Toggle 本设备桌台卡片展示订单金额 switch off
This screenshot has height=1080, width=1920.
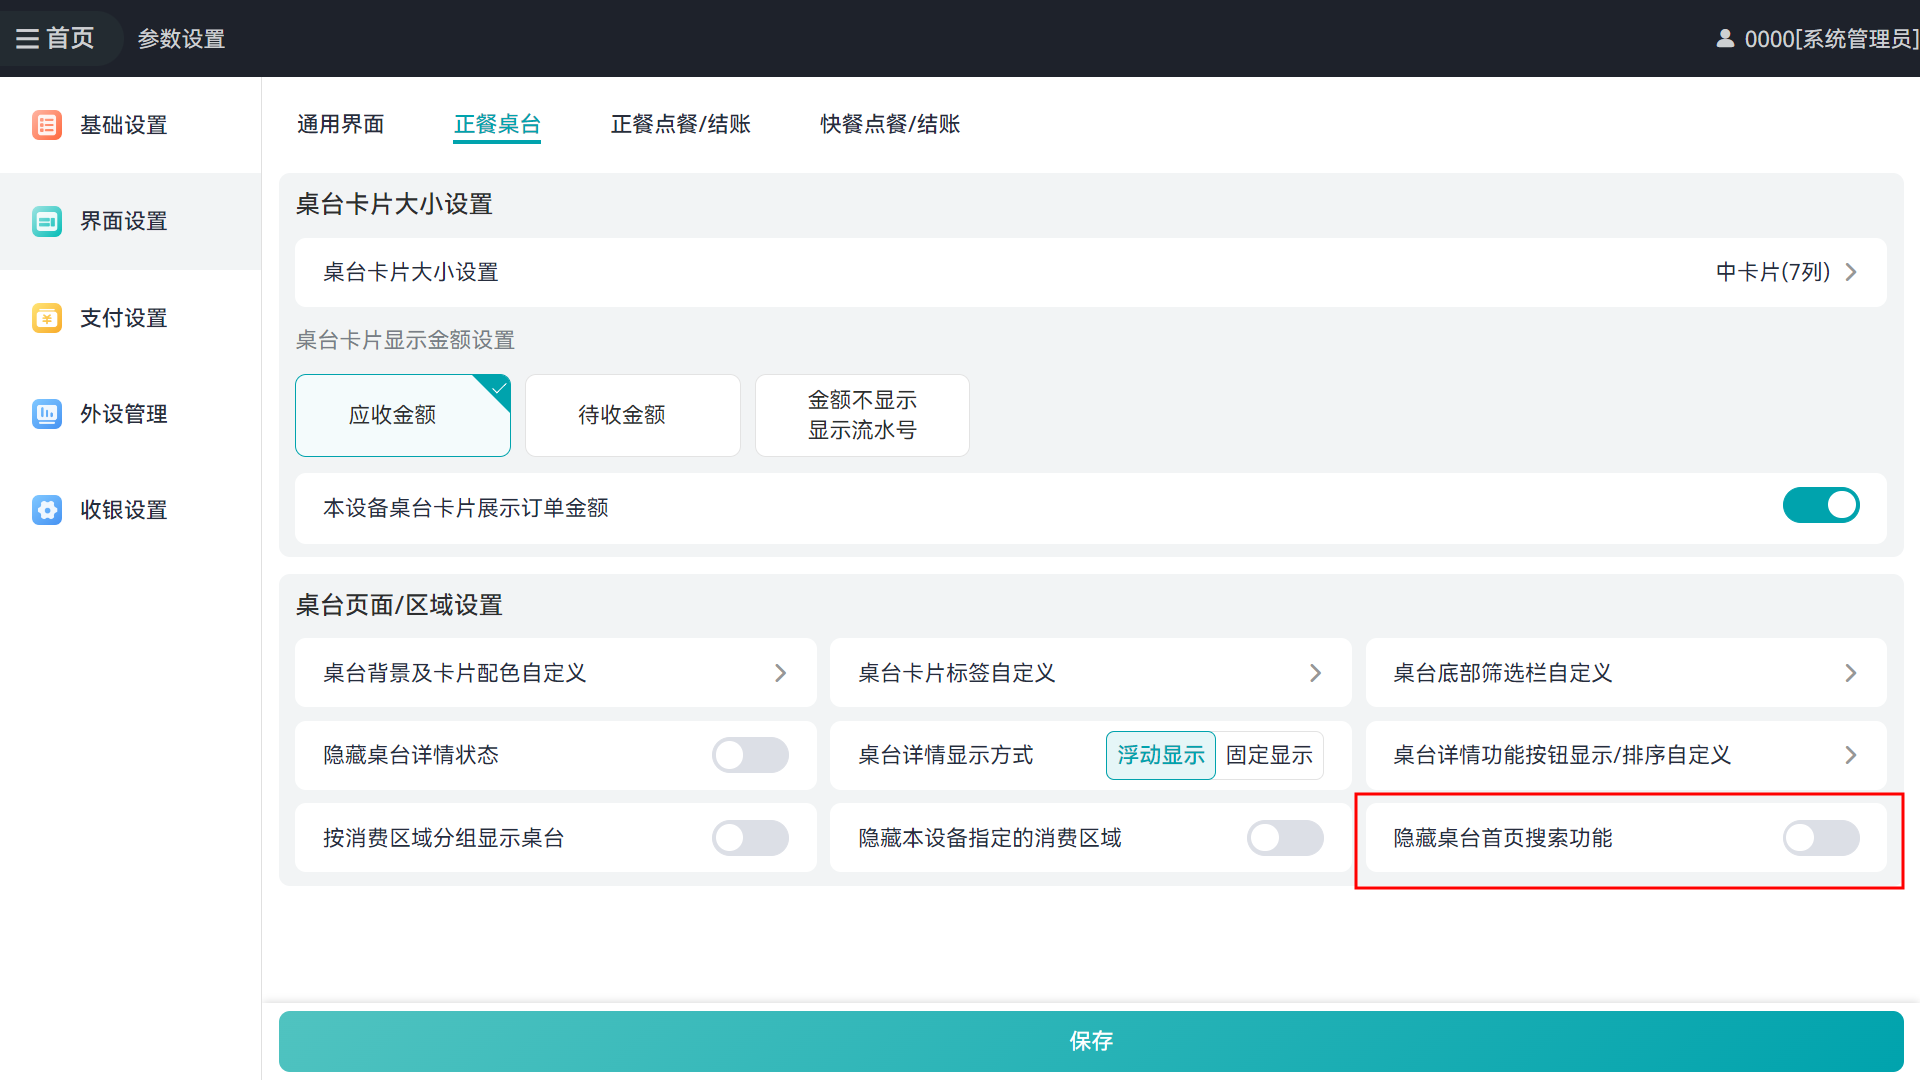[1821, 506]
